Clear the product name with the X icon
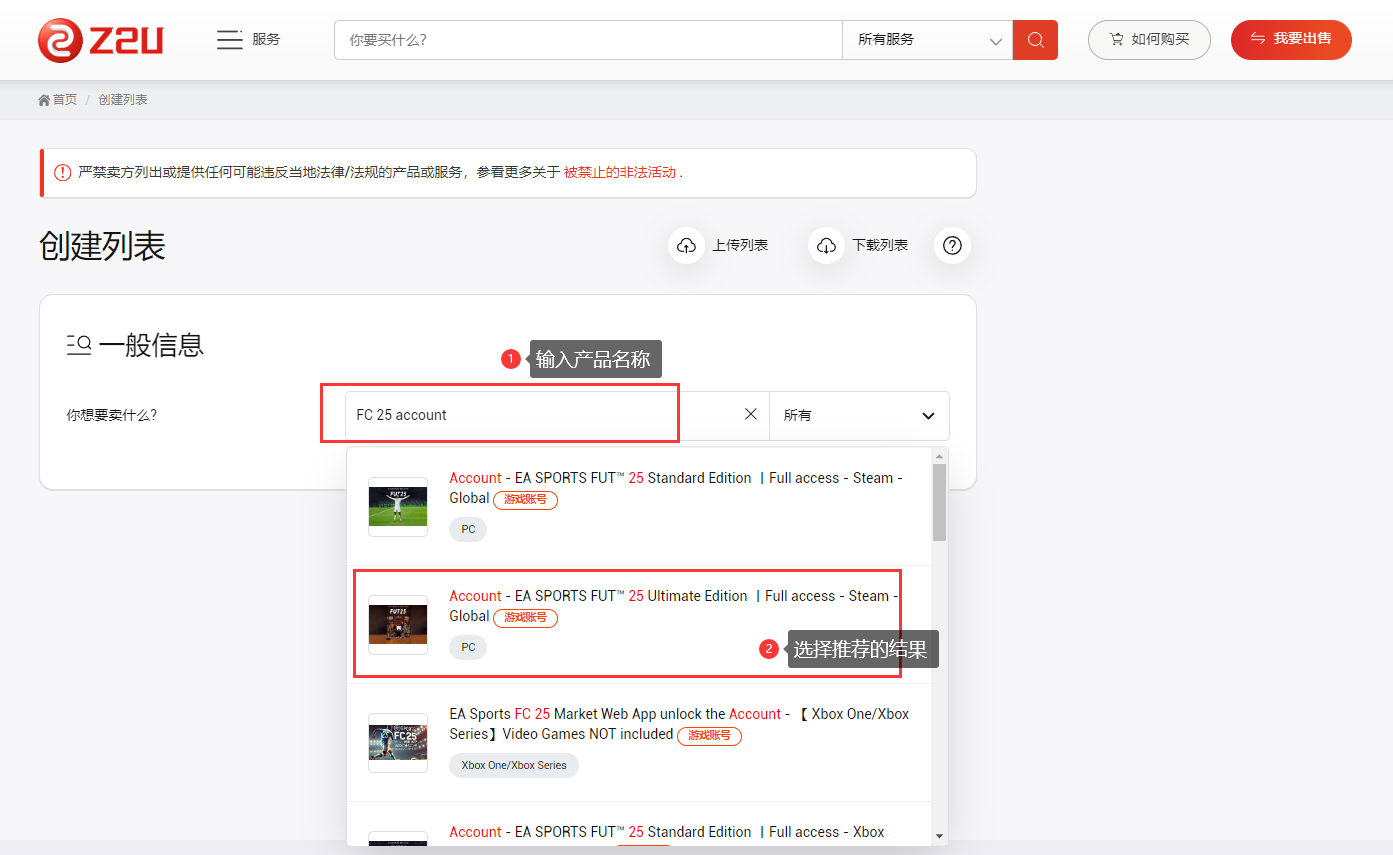Image resolution: width=1393 pixels, height=855 pixels. click(751, 414)
